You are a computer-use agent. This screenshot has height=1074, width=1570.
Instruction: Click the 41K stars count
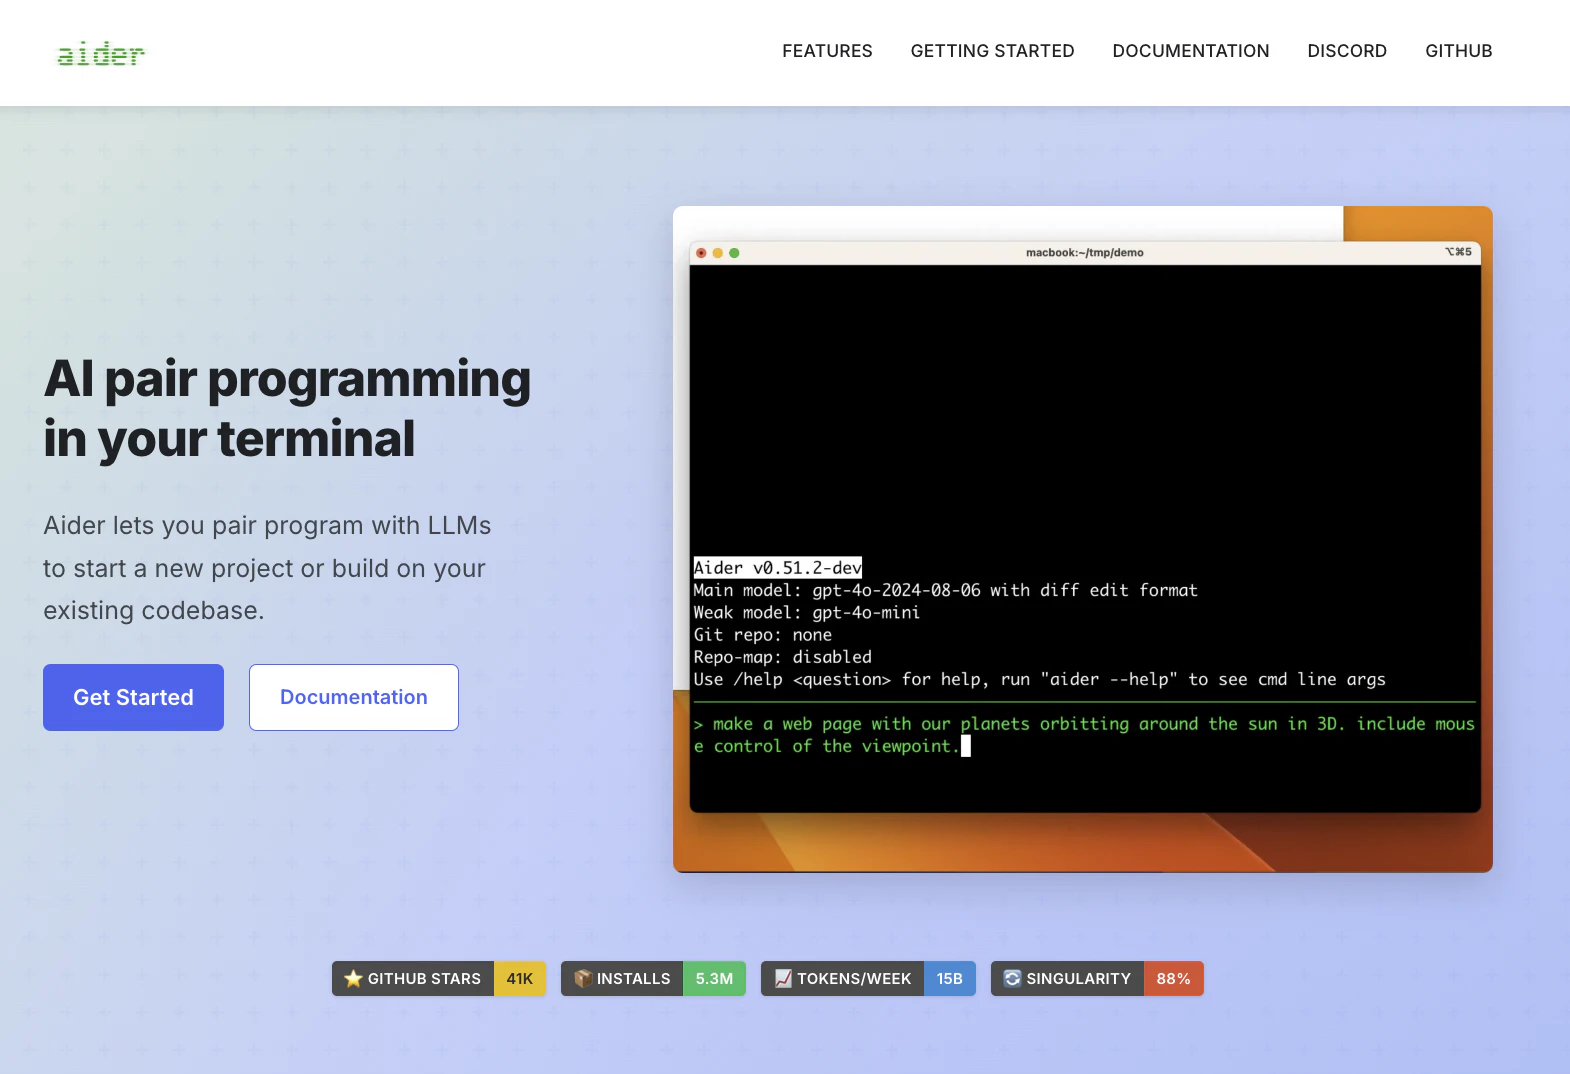pyautogui.click(x=520, y=978)
